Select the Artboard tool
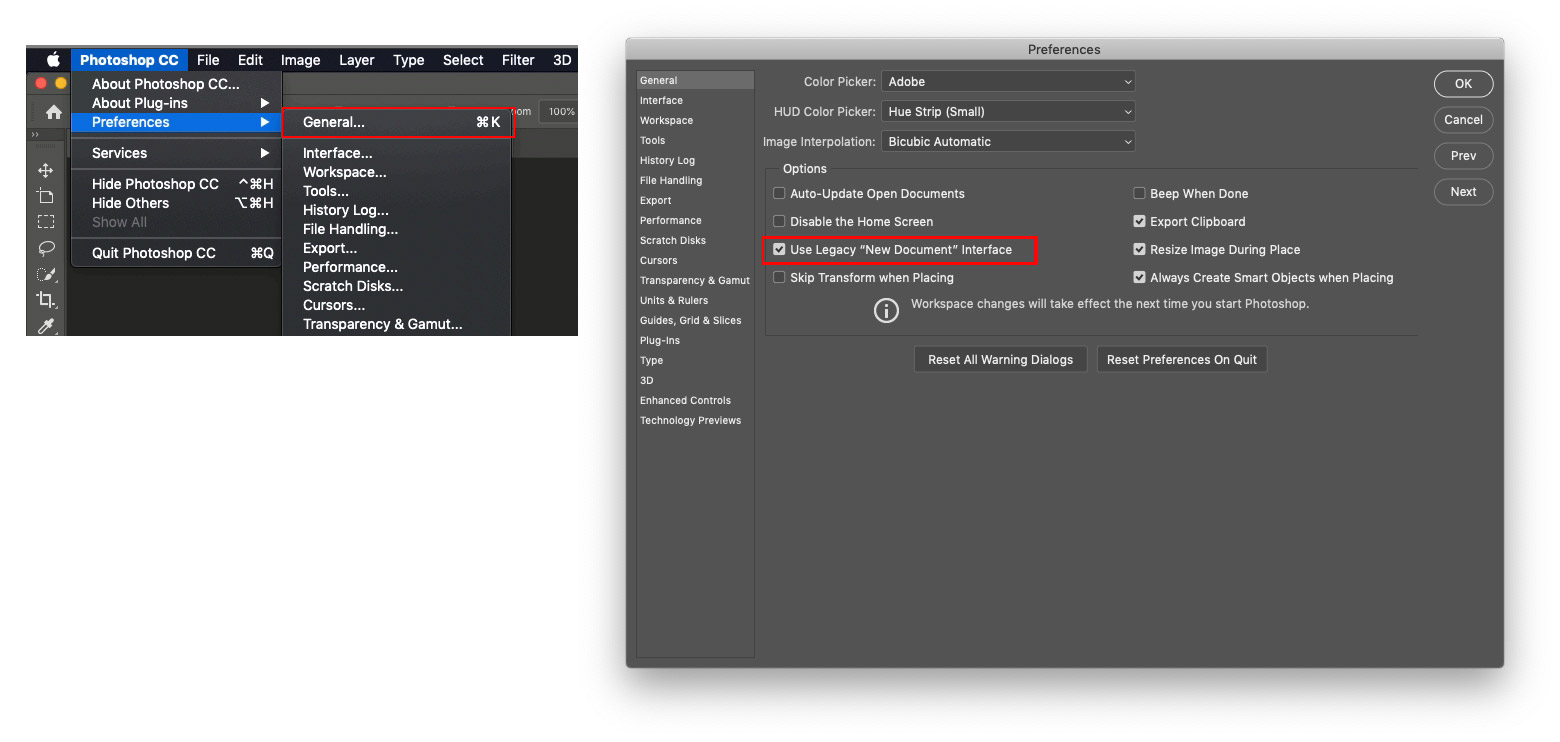 [46, 196]
